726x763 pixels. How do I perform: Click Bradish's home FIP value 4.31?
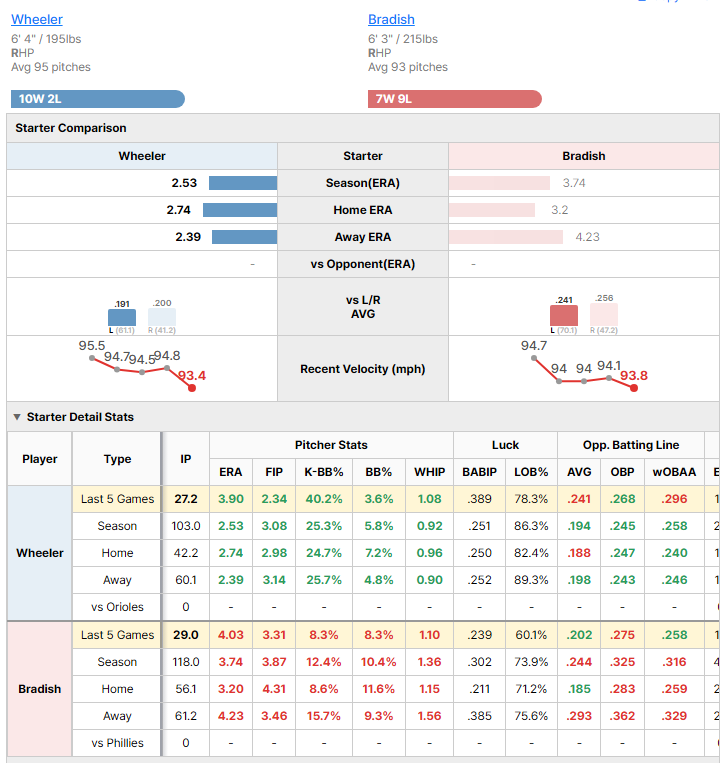[274, 689]
